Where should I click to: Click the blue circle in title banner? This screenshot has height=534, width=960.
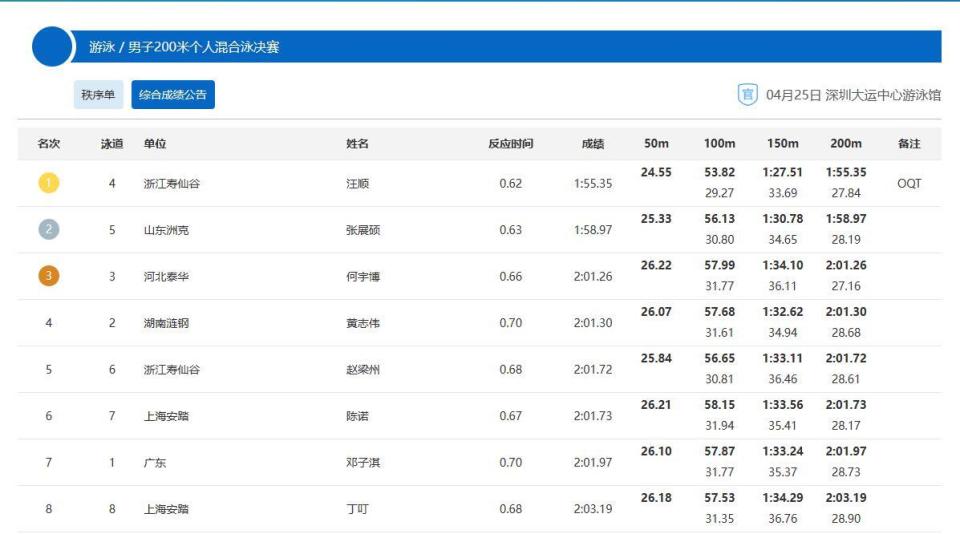(52, 47)
